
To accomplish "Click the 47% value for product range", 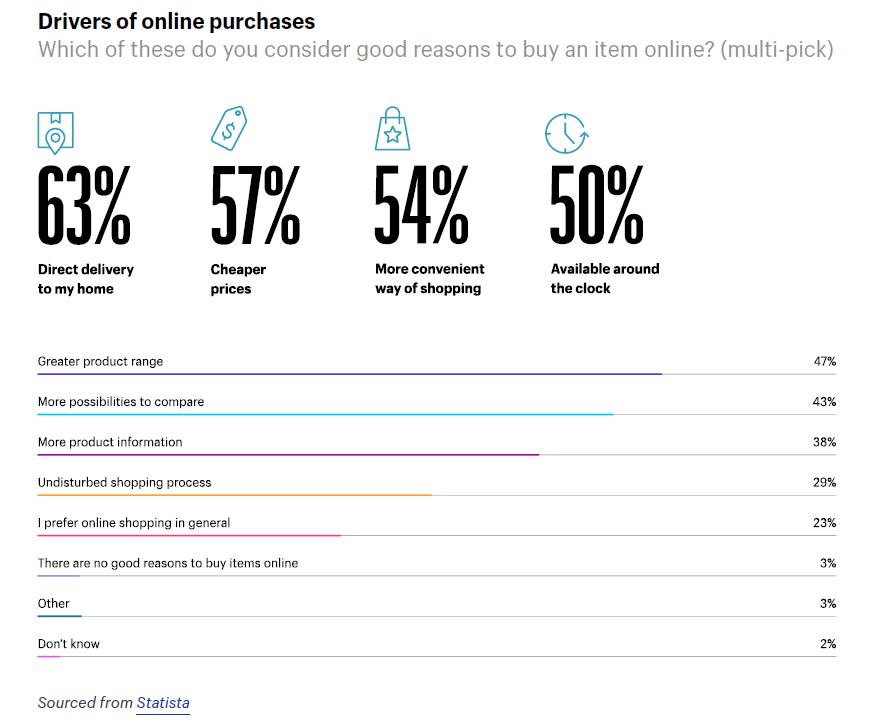I will click(824, 361).
